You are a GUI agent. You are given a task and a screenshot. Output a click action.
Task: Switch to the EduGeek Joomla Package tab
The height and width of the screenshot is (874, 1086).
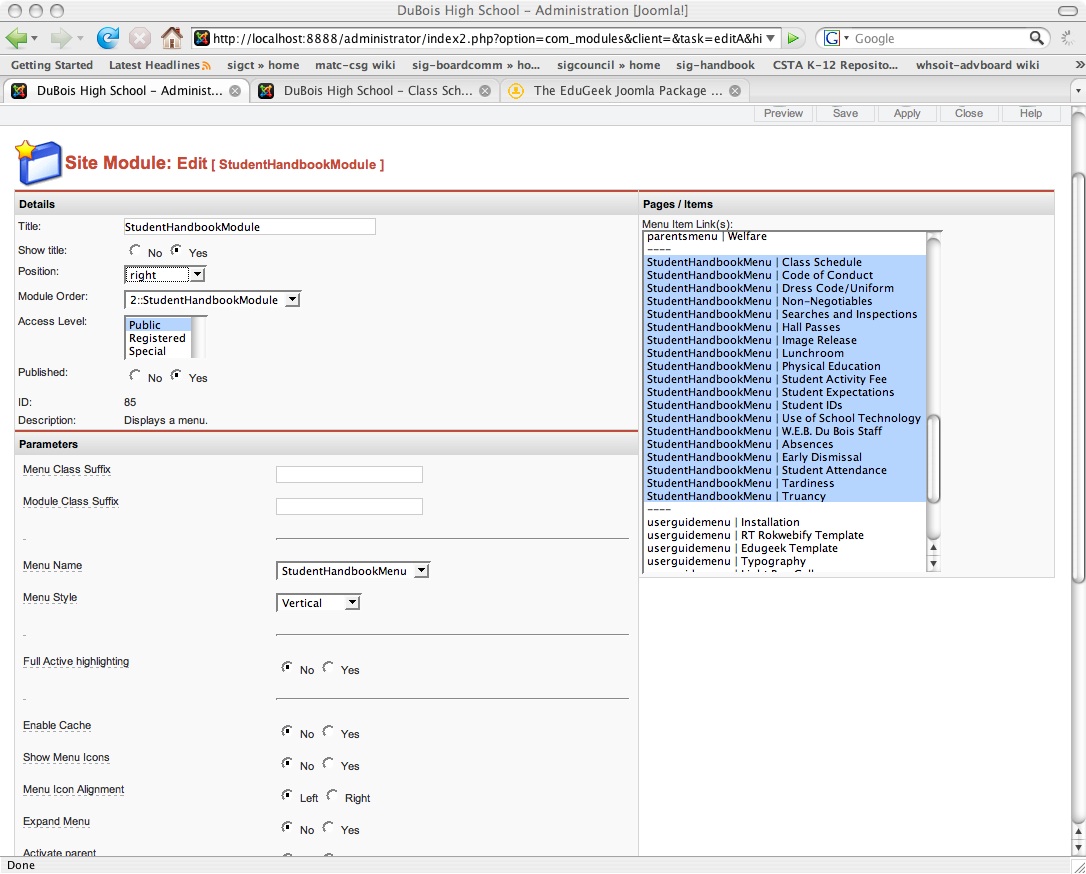(x=624, y=91)
